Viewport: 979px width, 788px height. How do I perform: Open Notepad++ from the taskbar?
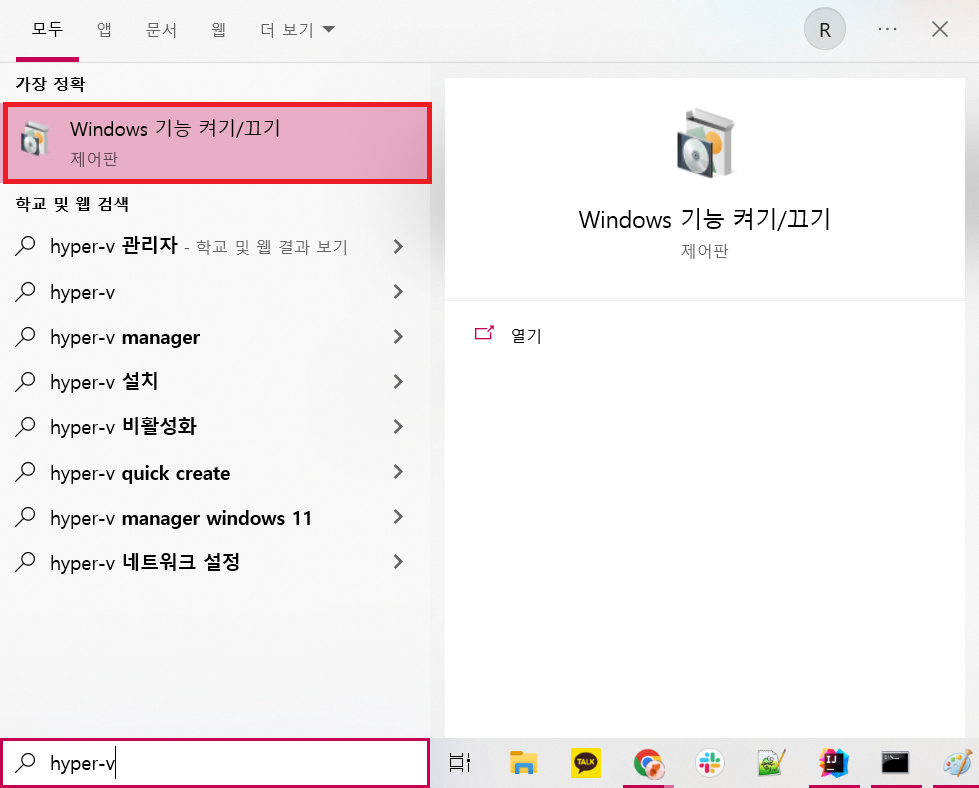(x=772, y=762)
